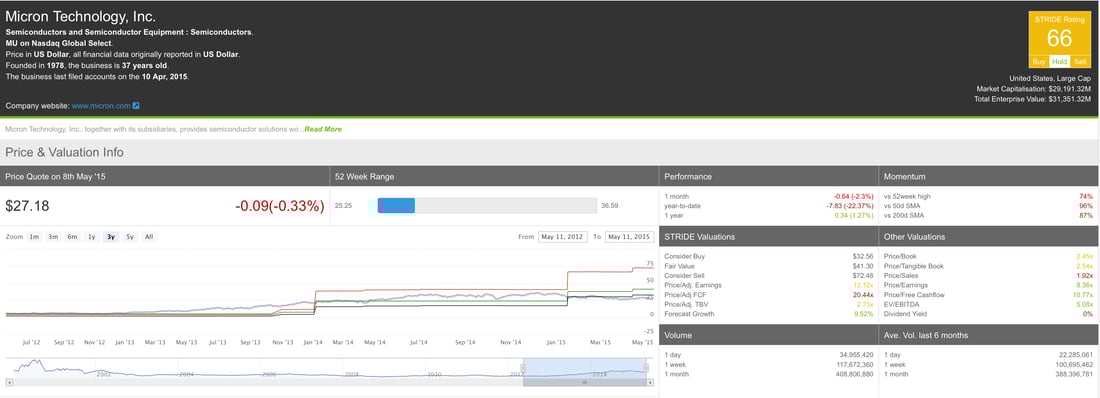Expand the company description with Read More
Screen dimensions: 1100x398
pyautogui.click(x=323, y=129)
